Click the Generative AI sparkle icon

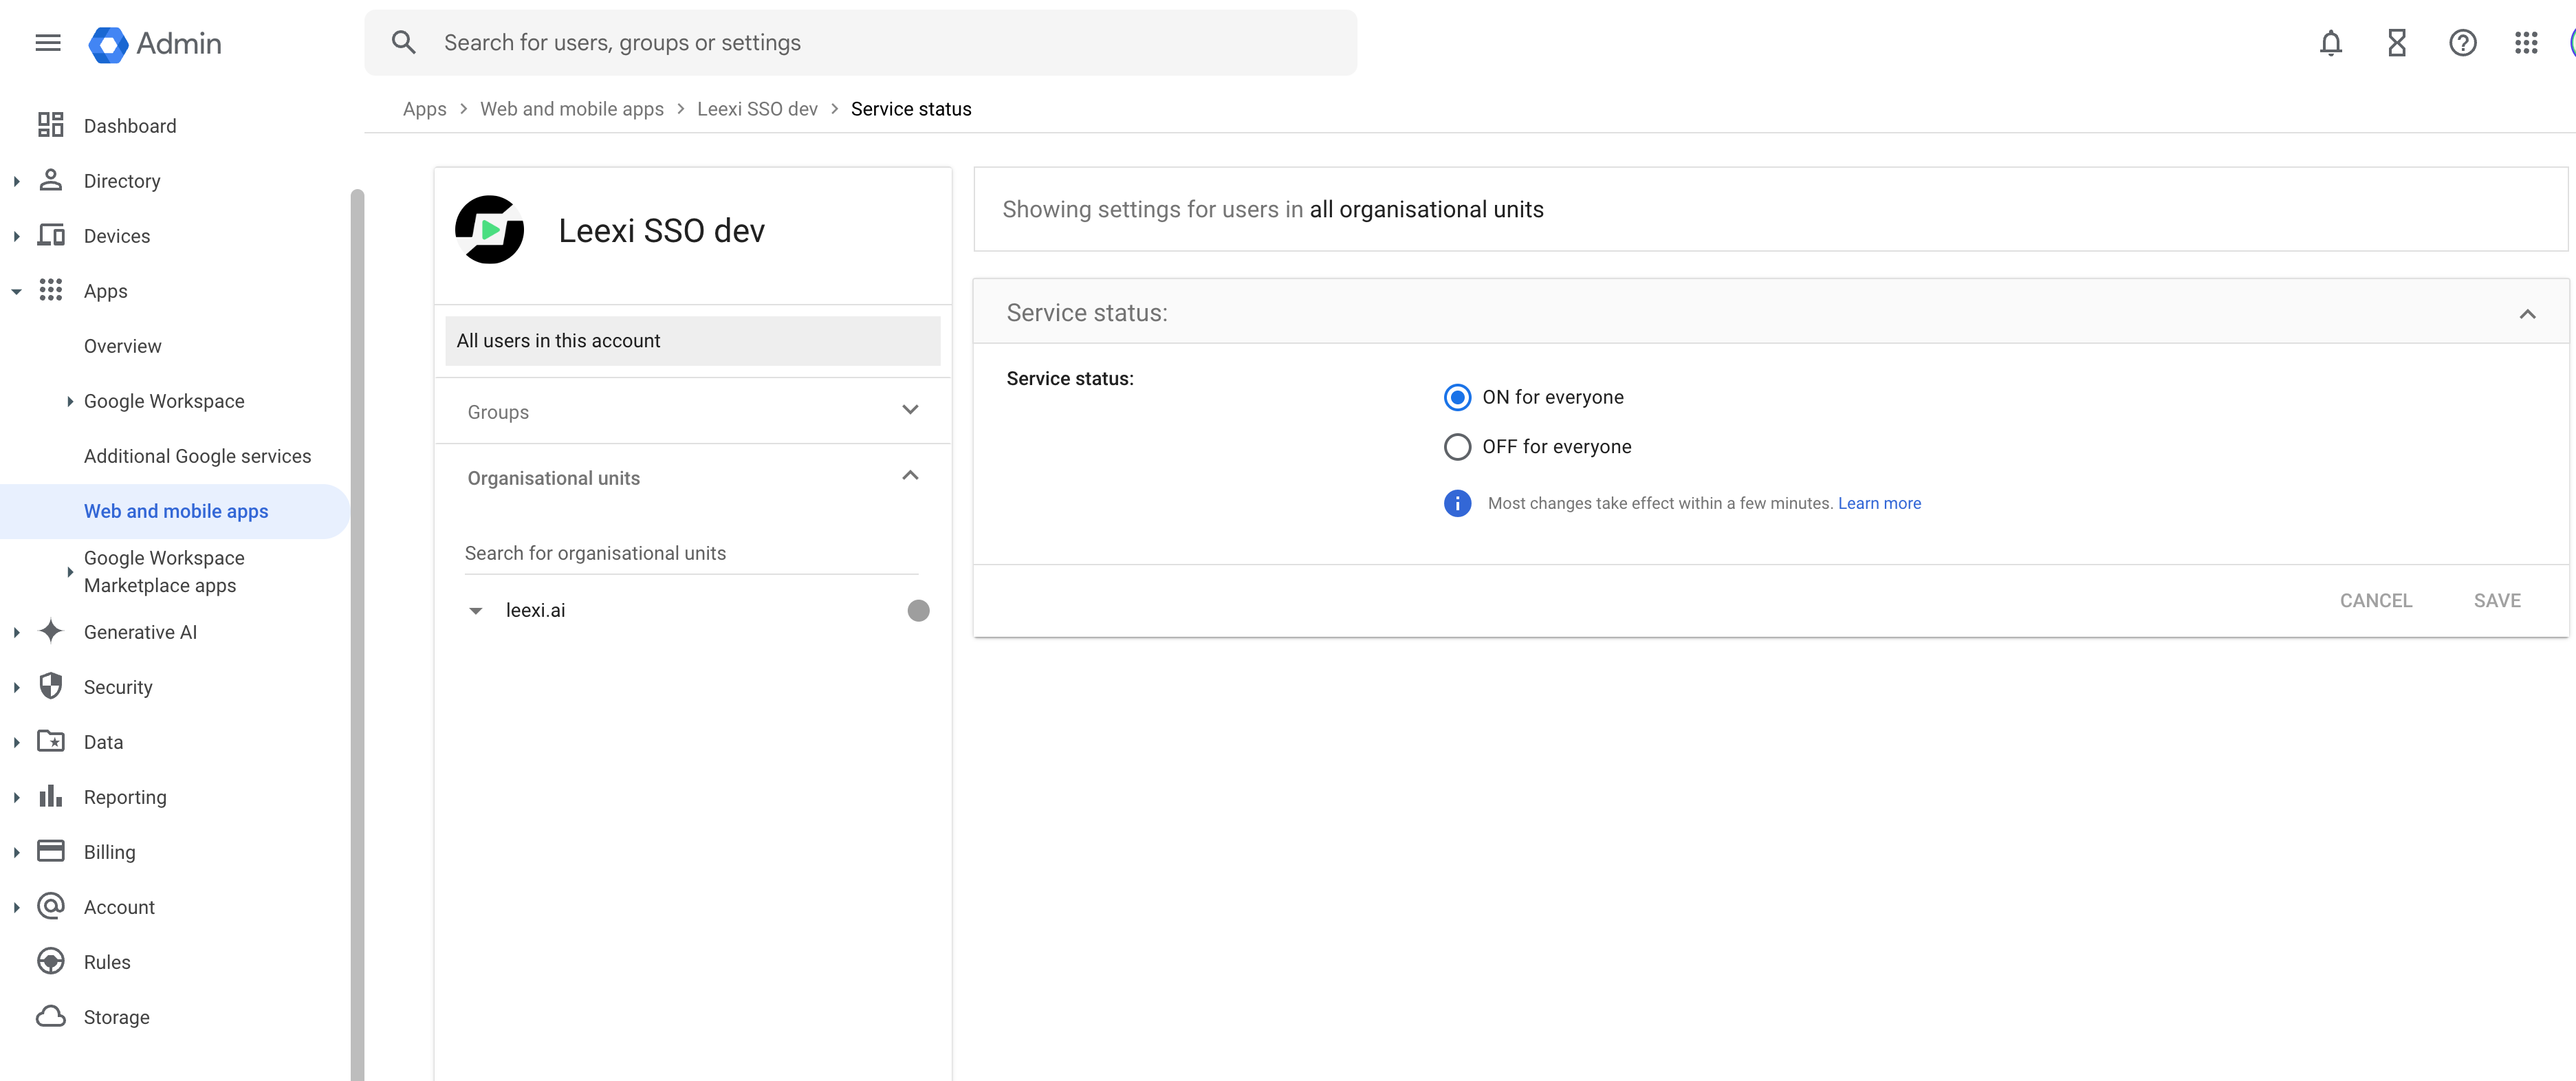[x=50, y=631]
